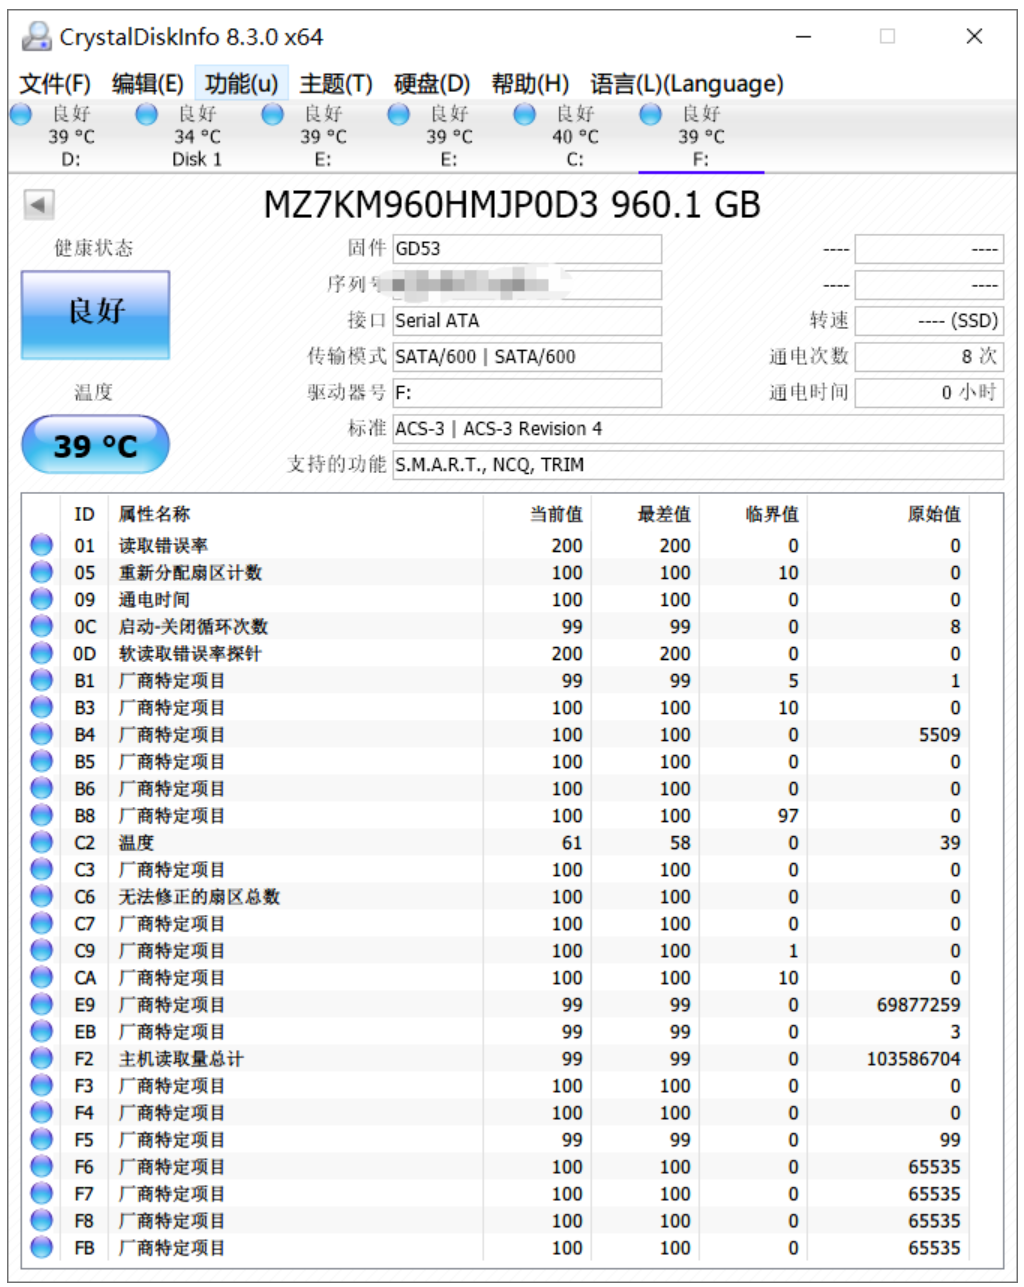Click the drive letter field showing F:

coord(527,393)
